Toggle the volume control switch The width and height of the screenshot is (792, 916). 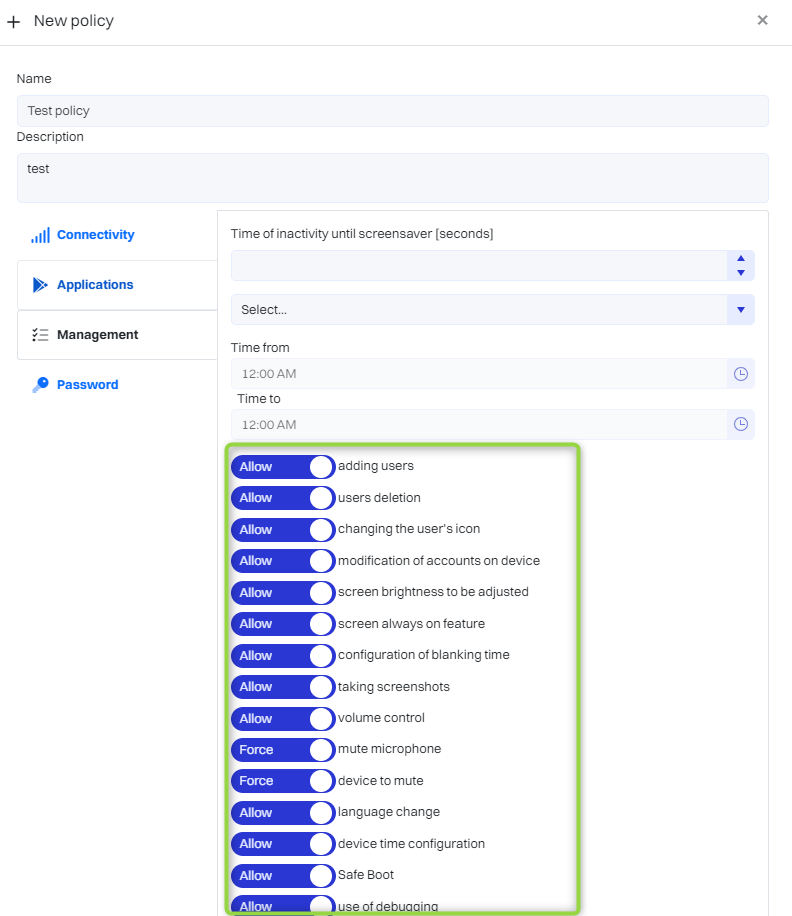(283, 719)
